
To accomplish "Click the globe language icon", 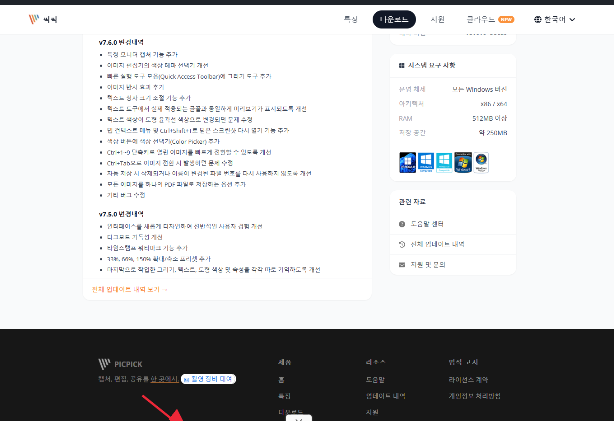I will point(538,19).
